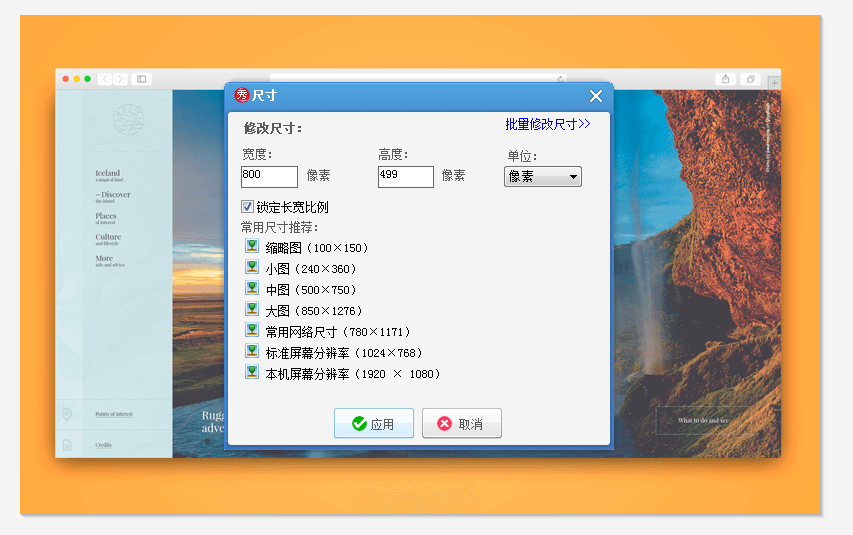Click Credits link in website sidebar
The width and height of the screenshot is (853, 535).
point(103,445)
